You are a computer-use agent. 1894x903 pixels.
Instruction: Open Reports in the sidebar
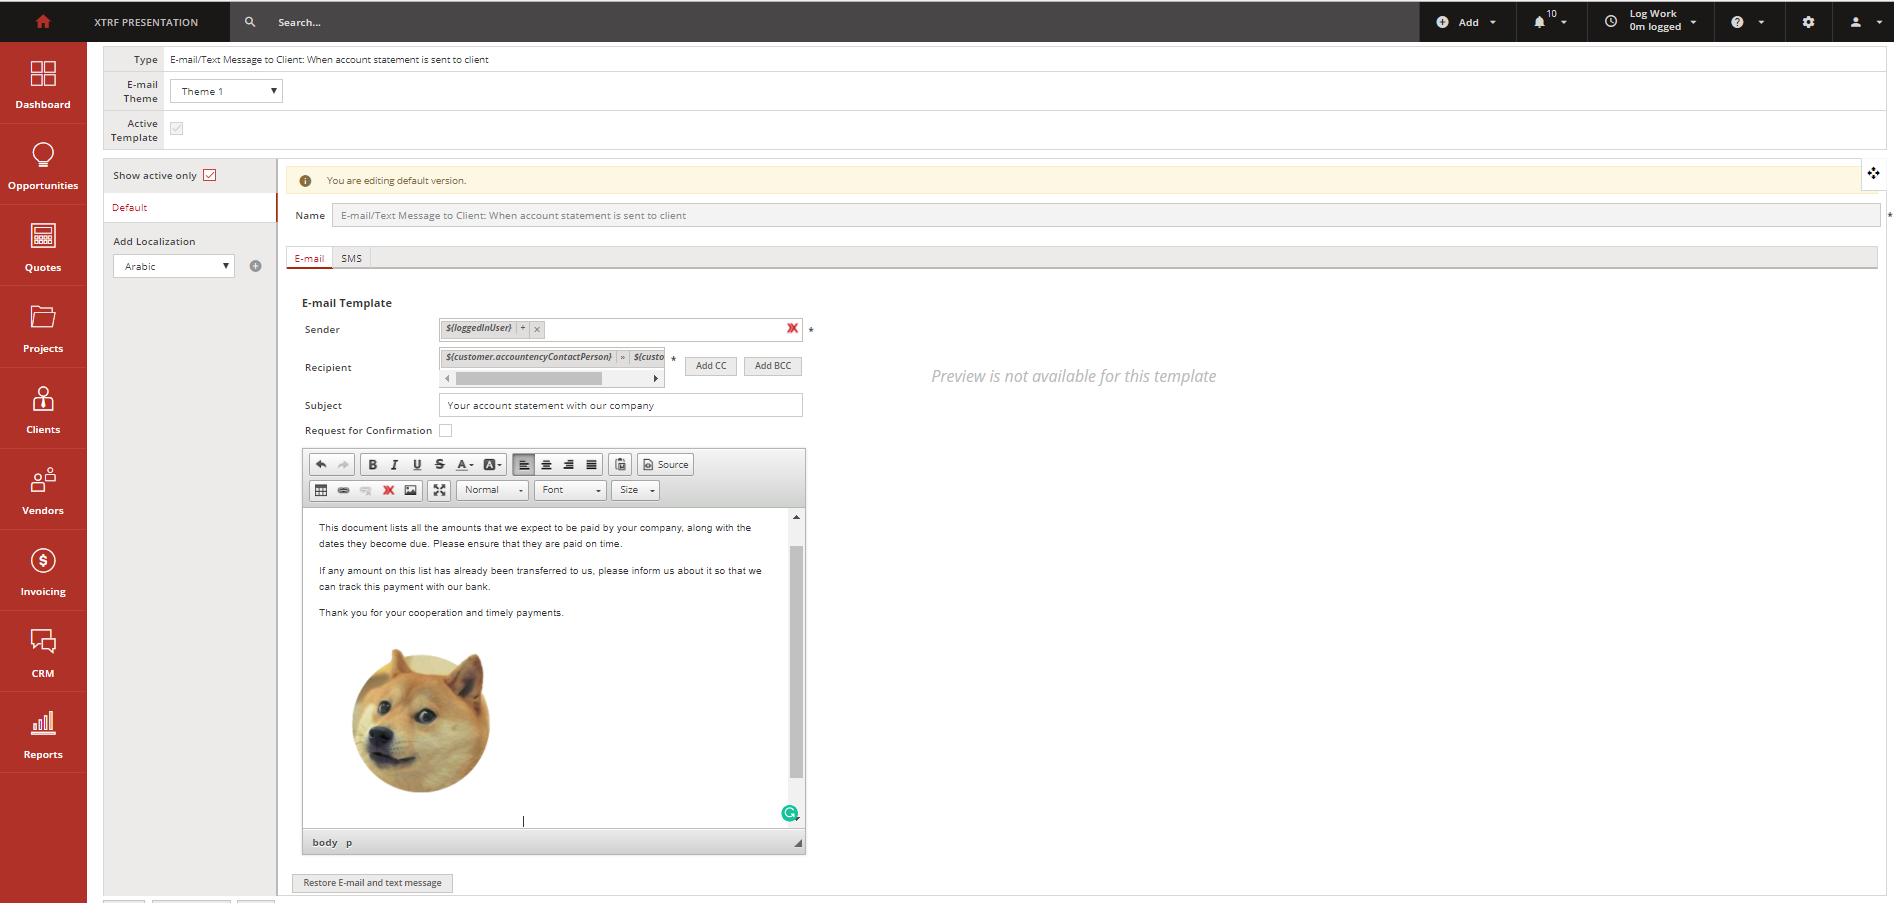coord(43,733)
